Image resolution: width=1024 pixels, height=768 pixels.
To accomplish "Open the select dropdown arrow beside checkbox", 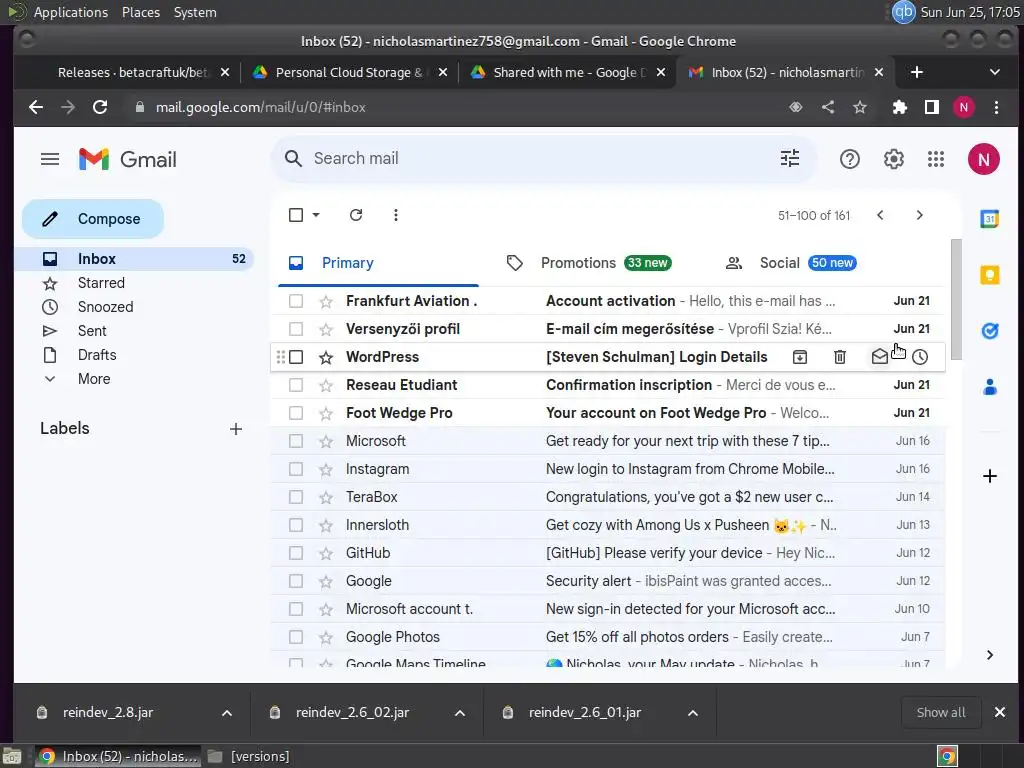I will [x=316, y=215].
